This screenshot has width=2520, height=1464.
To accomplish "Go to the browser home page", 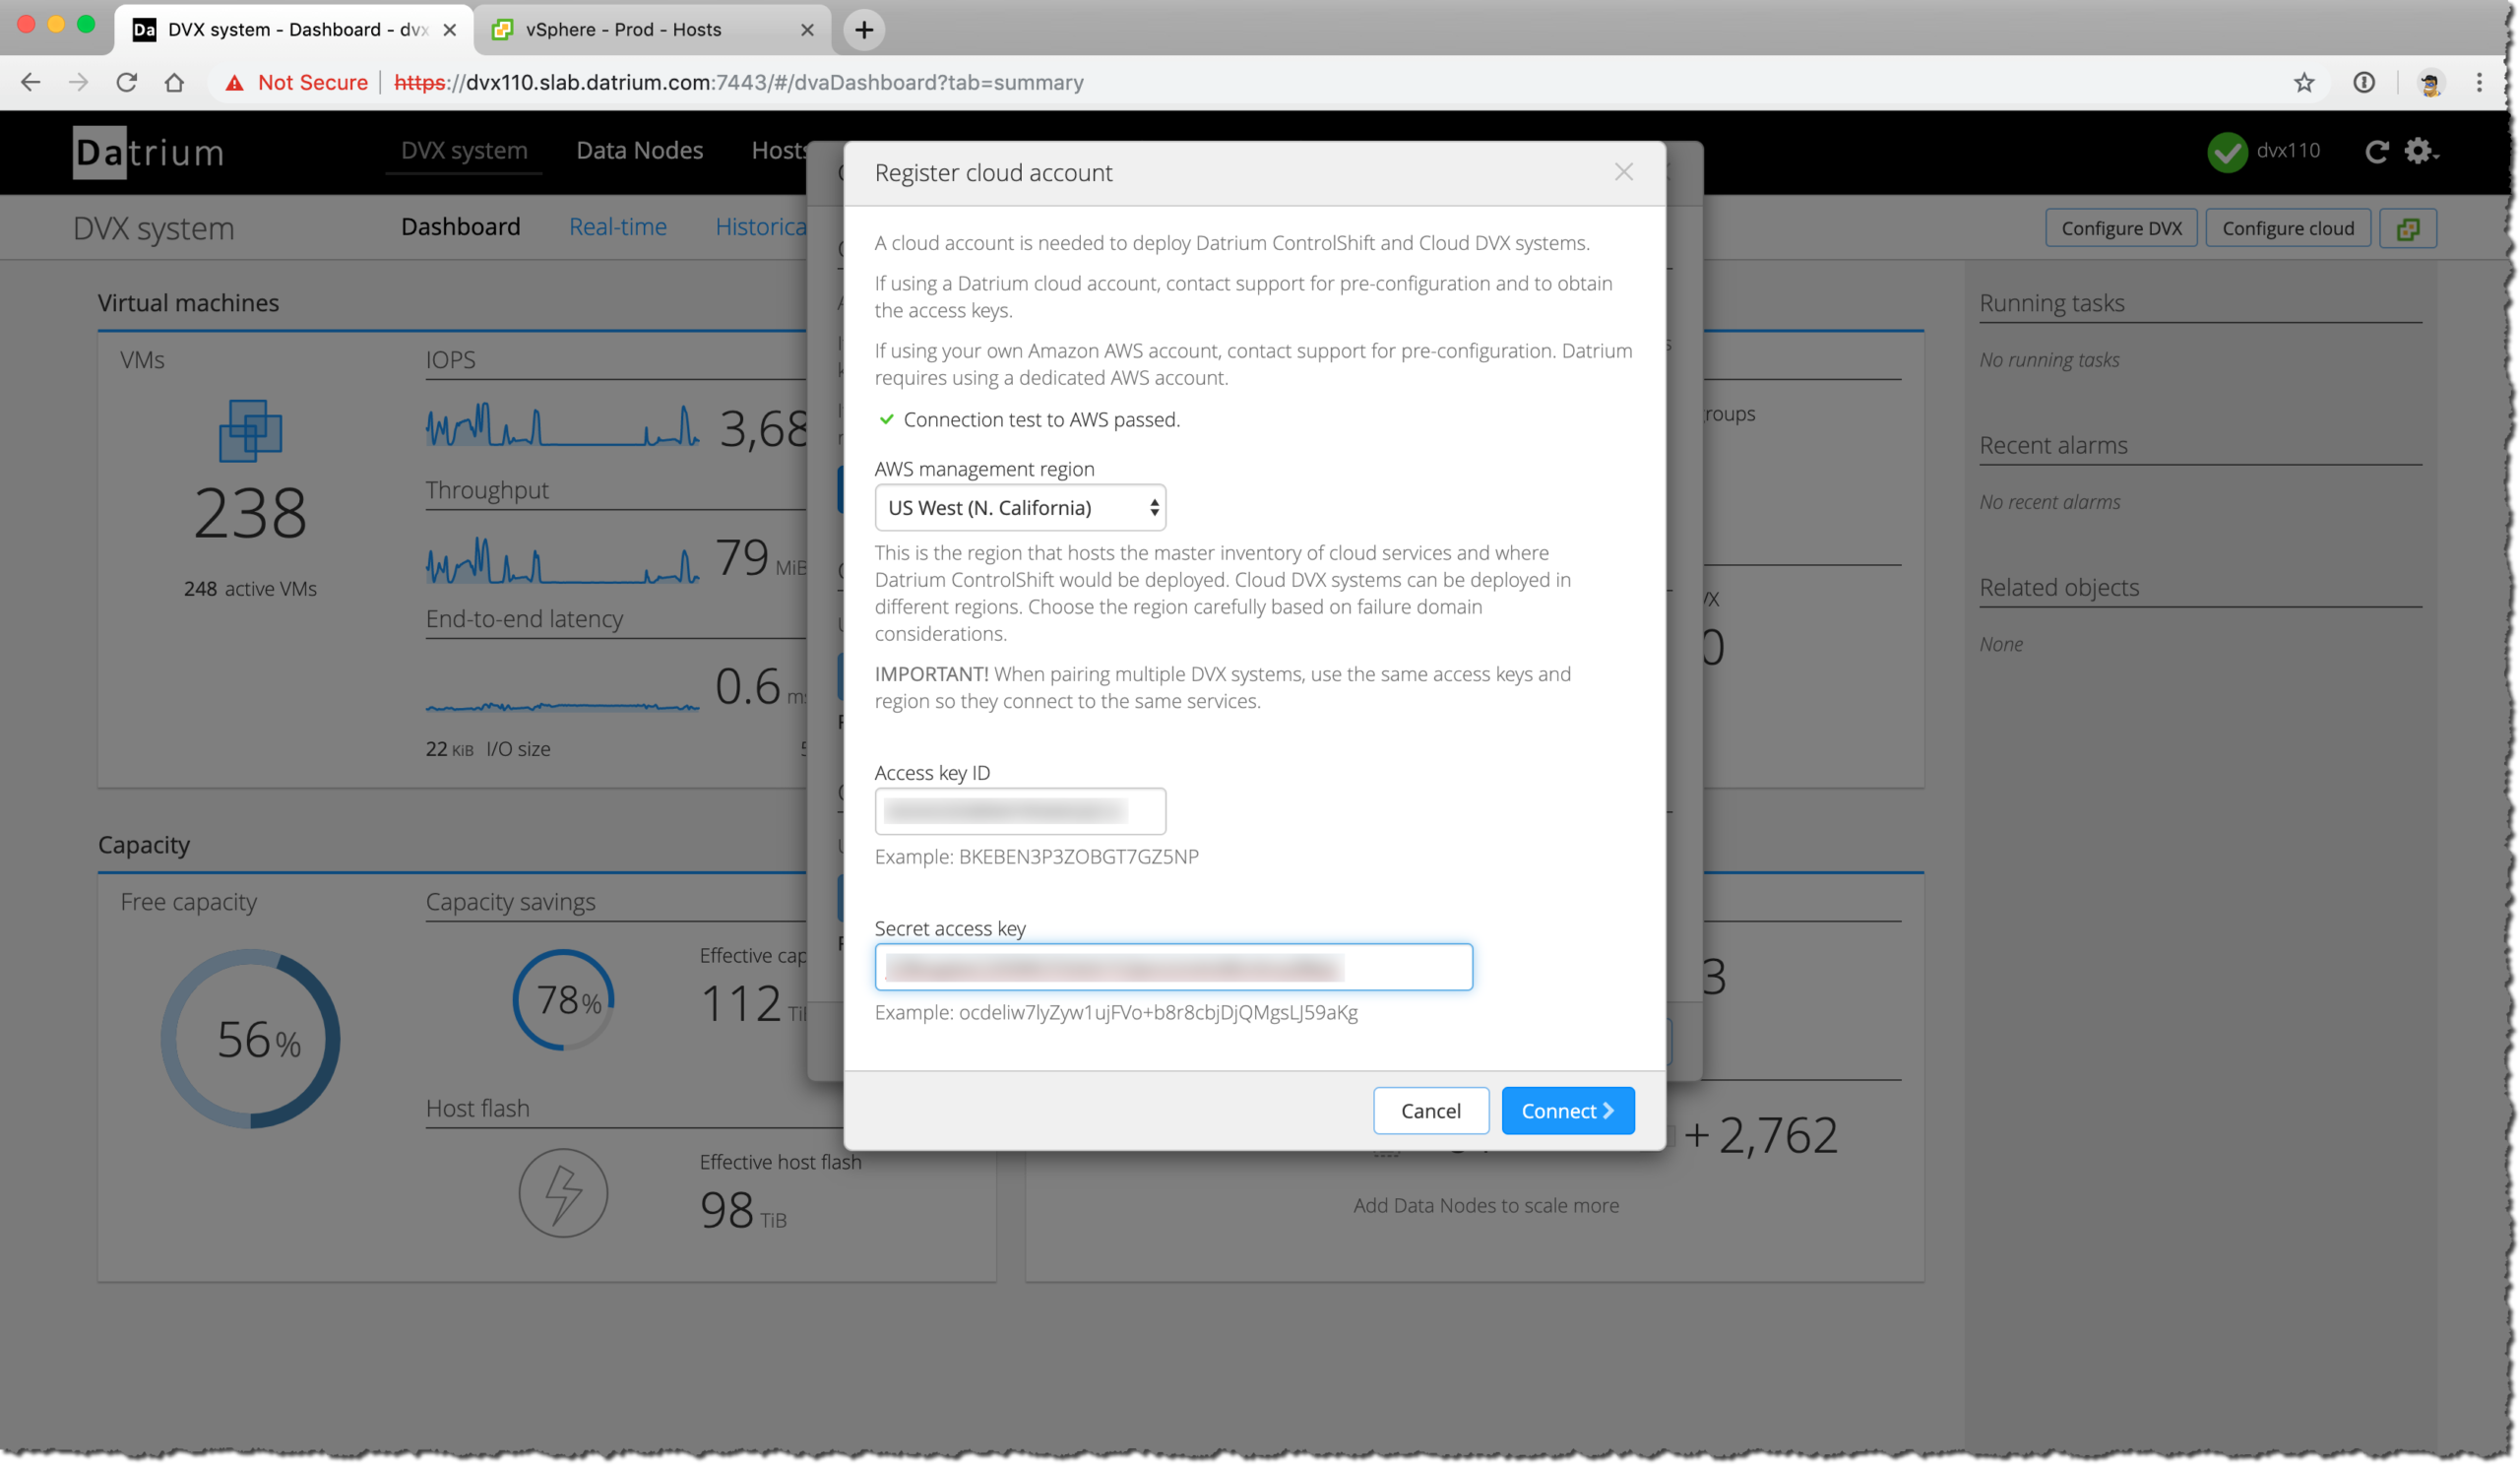I will tap(174, 83).
